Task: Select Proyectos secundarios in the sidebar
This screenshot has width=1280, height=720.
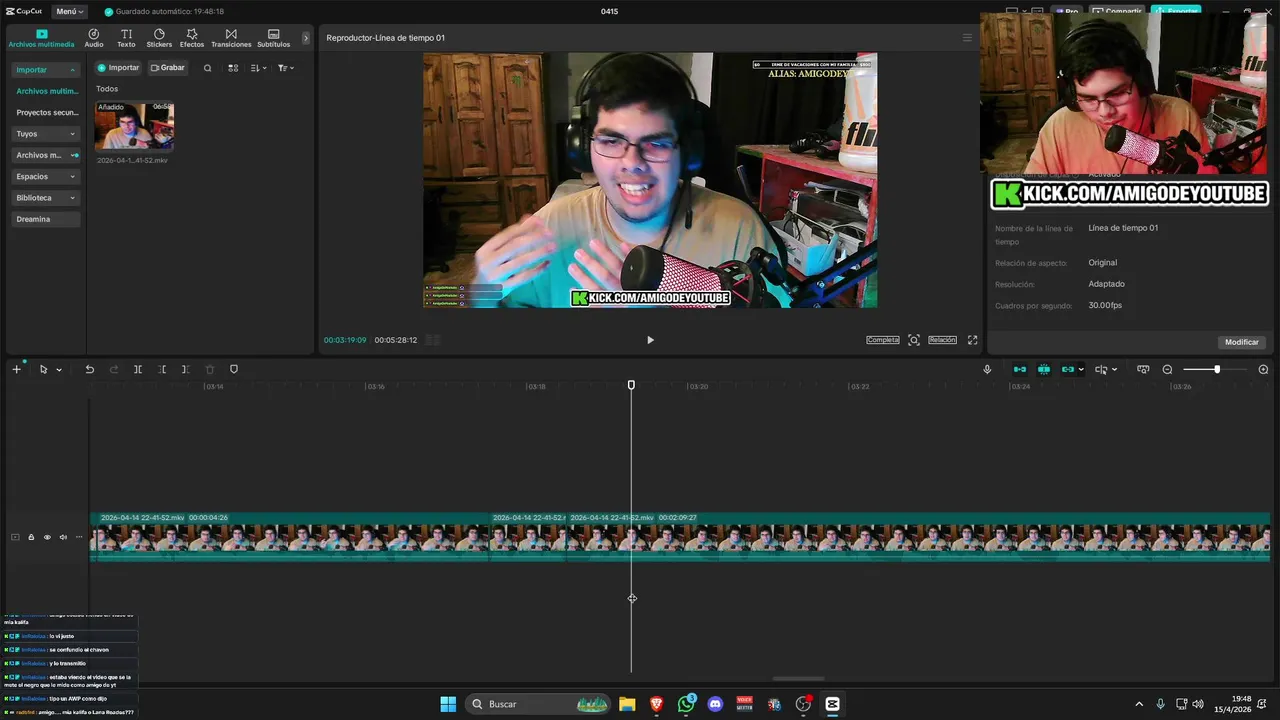Action: [x=47, y=112]
